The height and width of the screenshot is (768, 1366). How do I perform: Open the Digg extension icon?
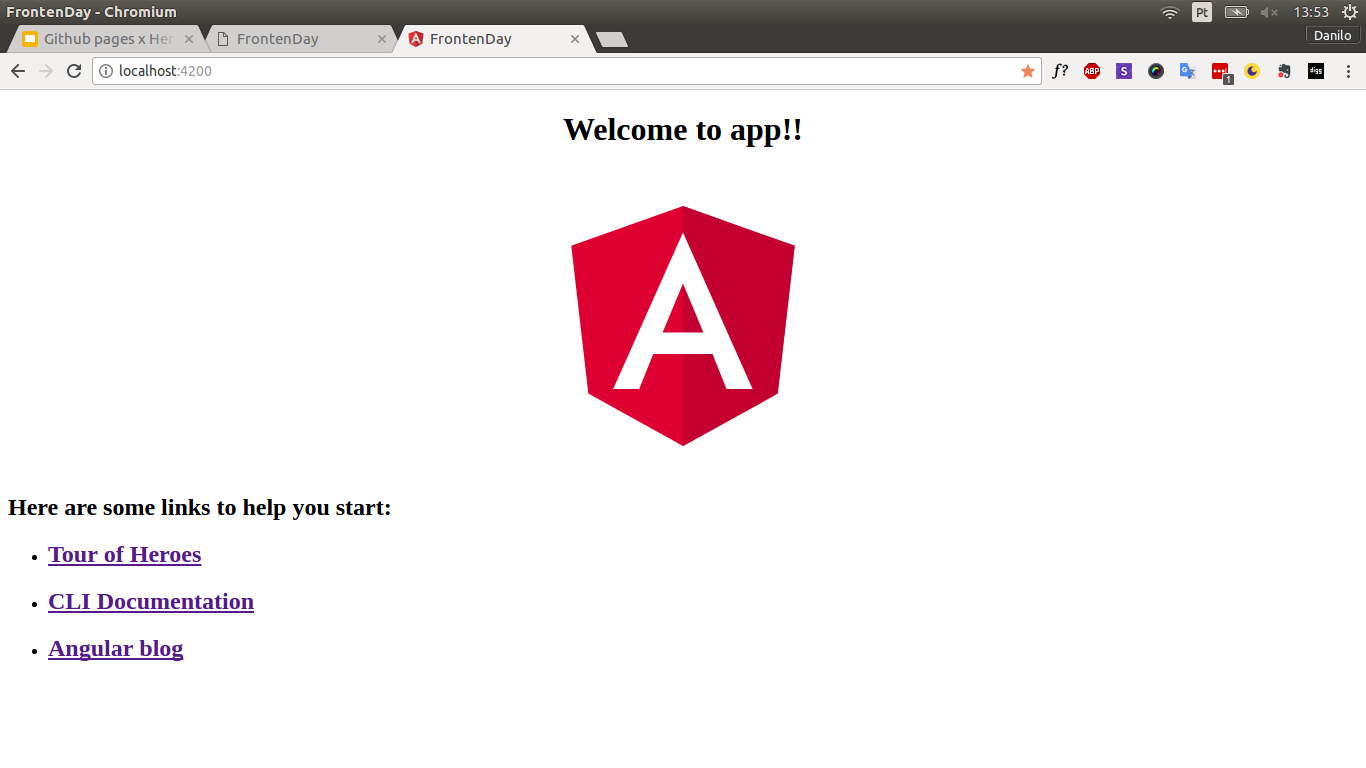[x=1316, y=71]
